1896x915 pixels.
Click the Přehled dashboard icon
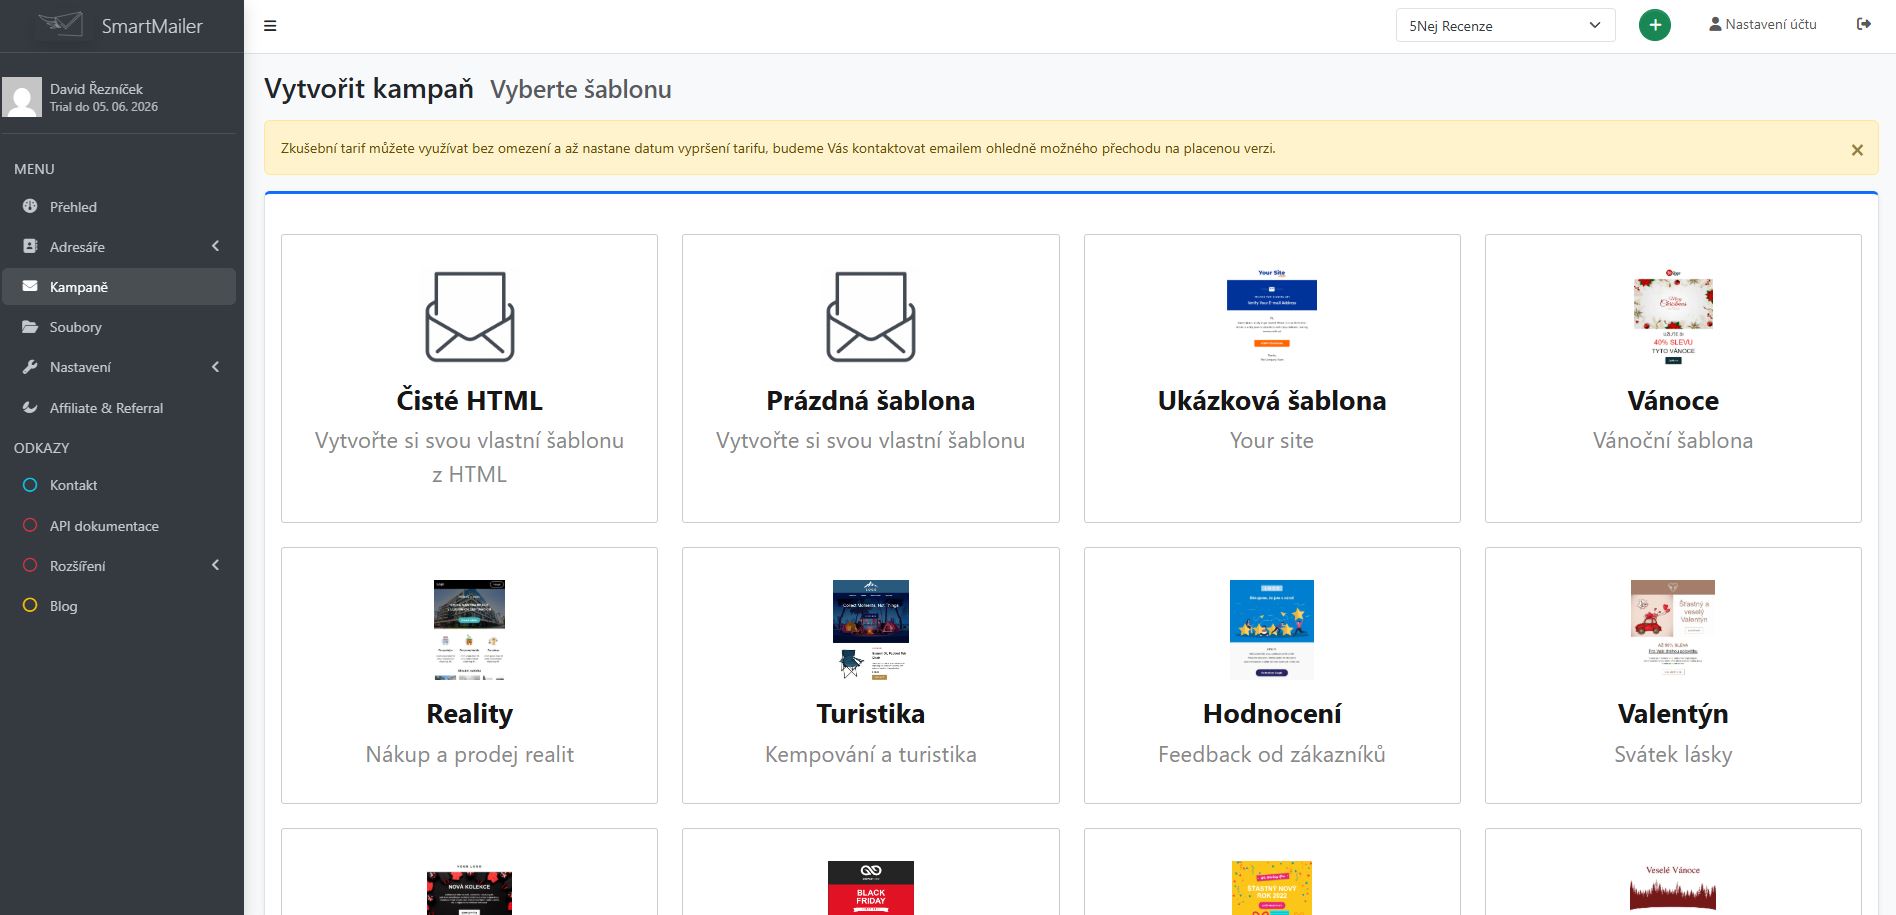tap(30, 206)
